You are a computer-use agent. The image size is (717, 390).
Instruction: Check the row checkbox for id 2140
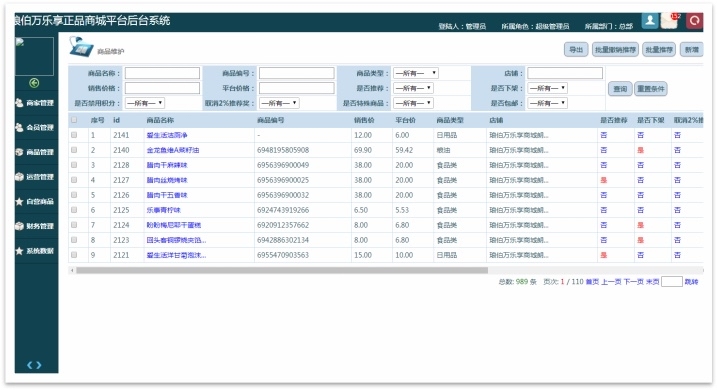[74, 150]
